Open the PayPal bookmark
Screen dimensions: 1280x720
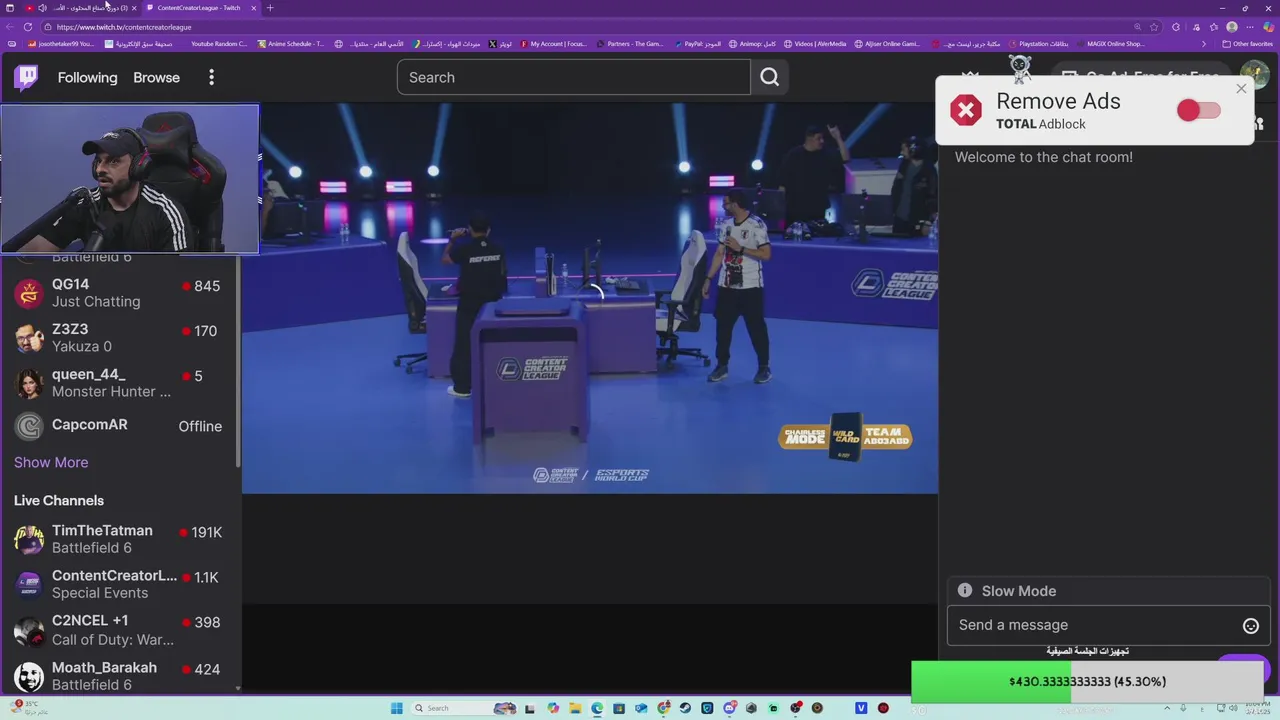697,44
